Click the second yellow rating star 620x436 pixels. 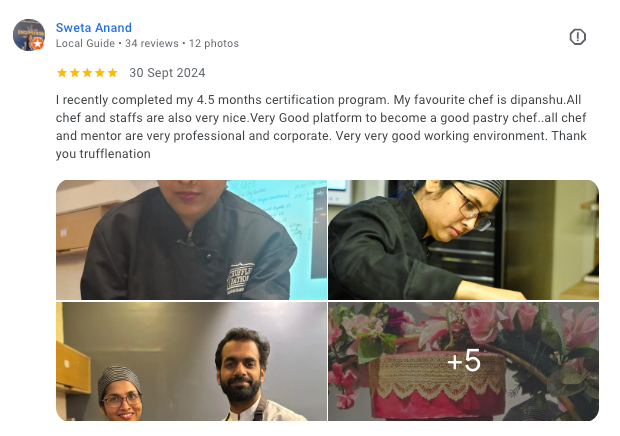(75, 73)
